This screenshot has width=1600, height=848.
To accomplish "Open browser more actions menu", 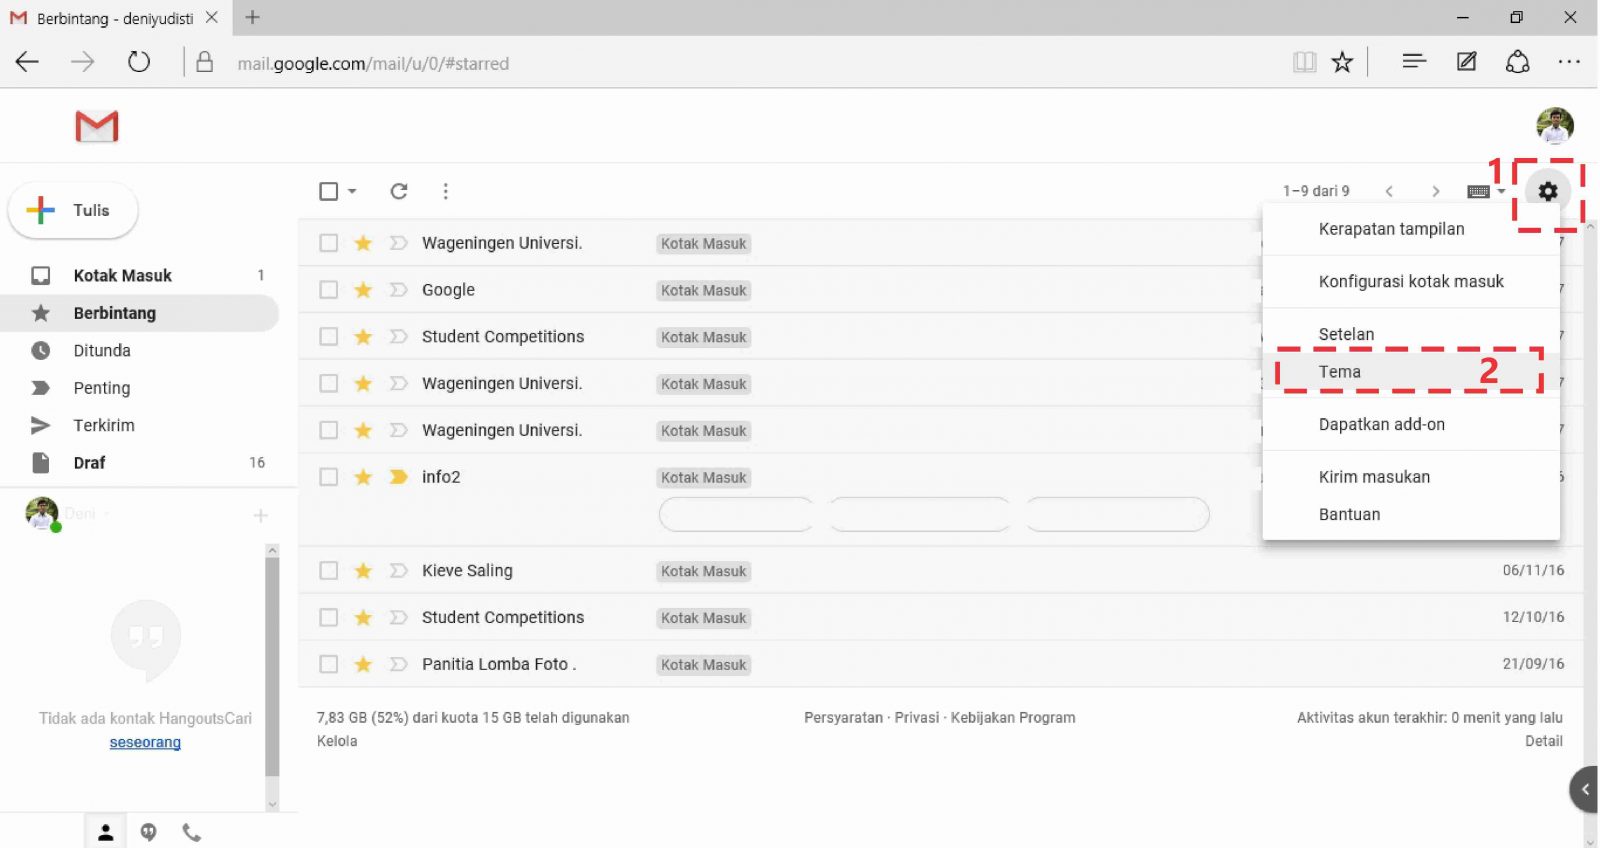I will [x=1569, y=62].
